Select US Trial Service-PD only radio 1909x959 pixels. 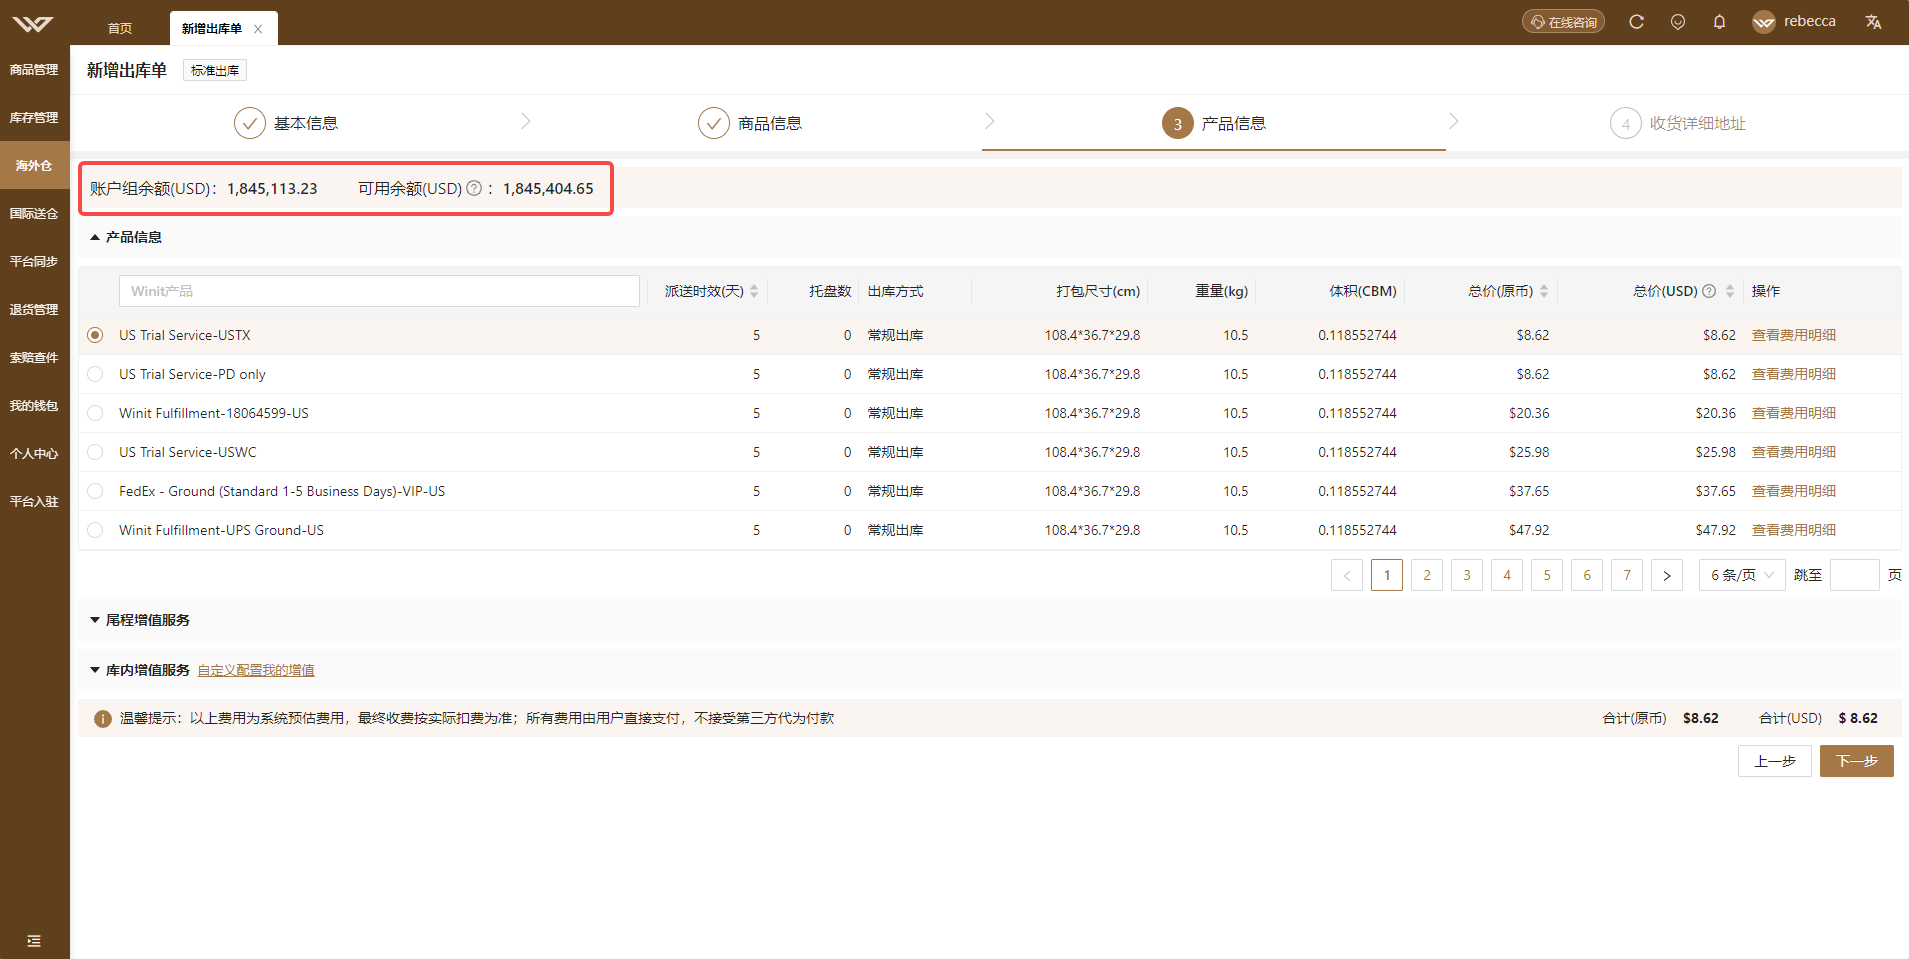[x=95, y=374]
